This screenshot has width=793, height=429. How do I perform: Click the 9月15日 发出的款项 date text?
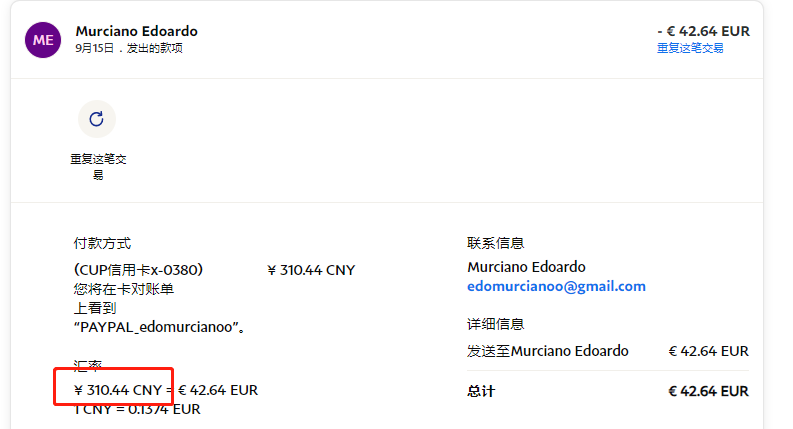129,48
